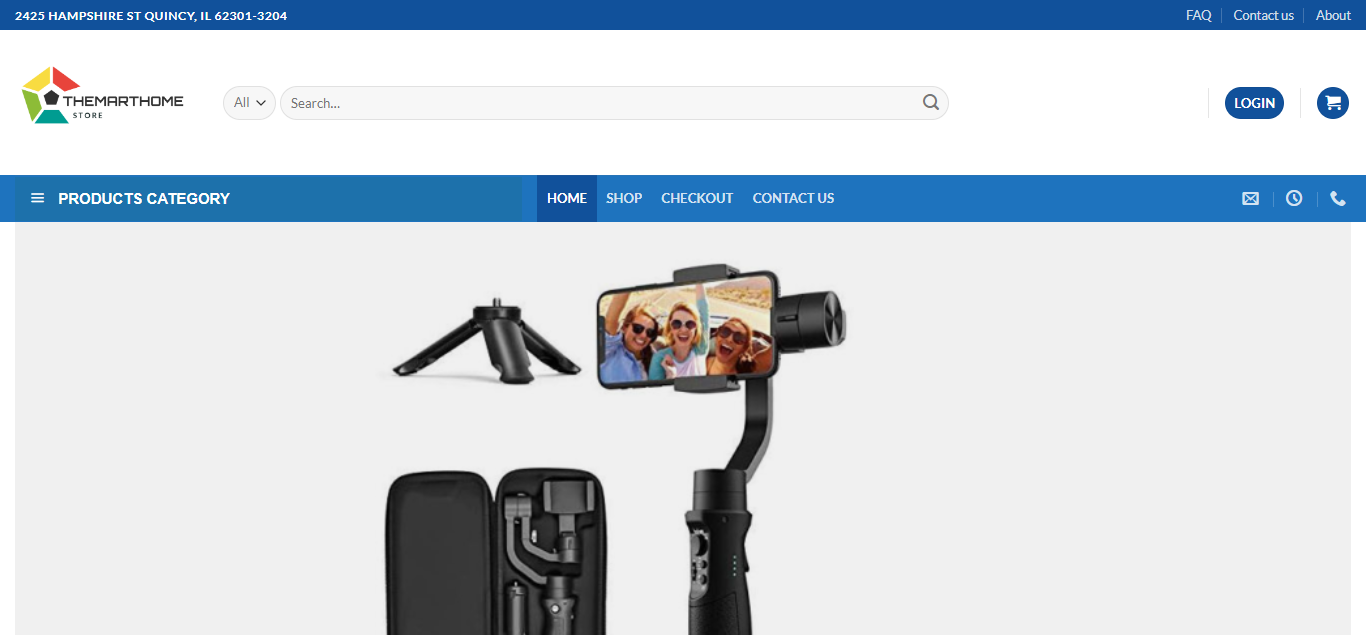
Task: Click the top bar Contact us link
Action: (x=1263, y=15)
